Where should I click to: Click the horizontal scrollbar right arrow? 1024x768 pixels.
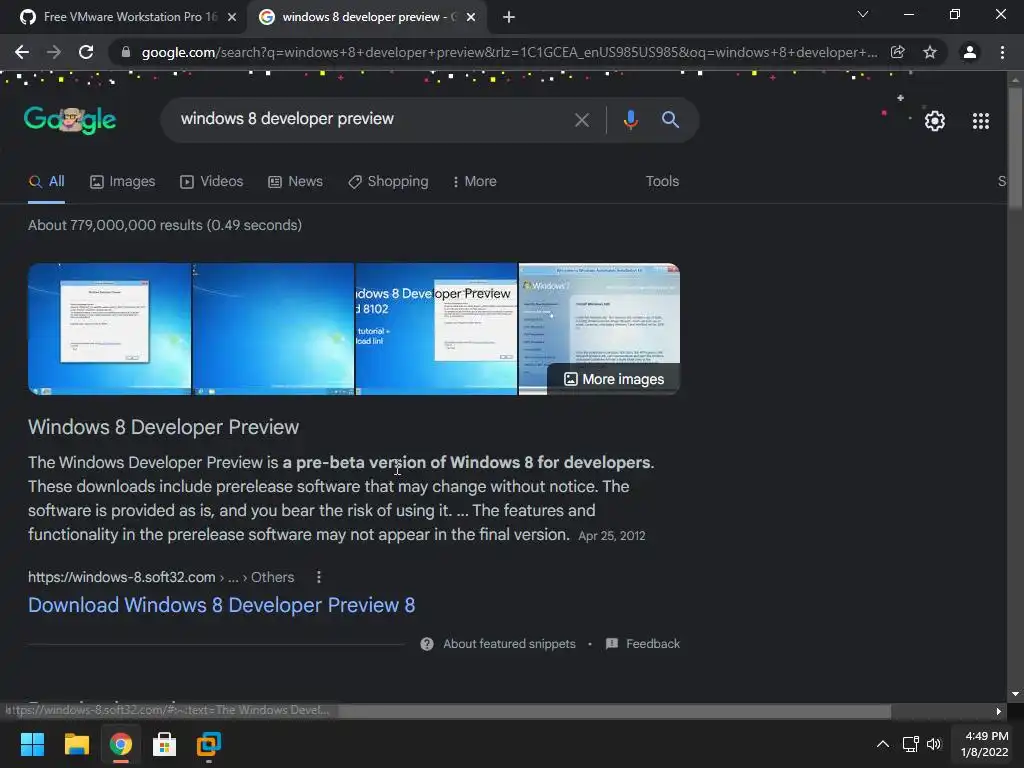(x=999, y=711)
